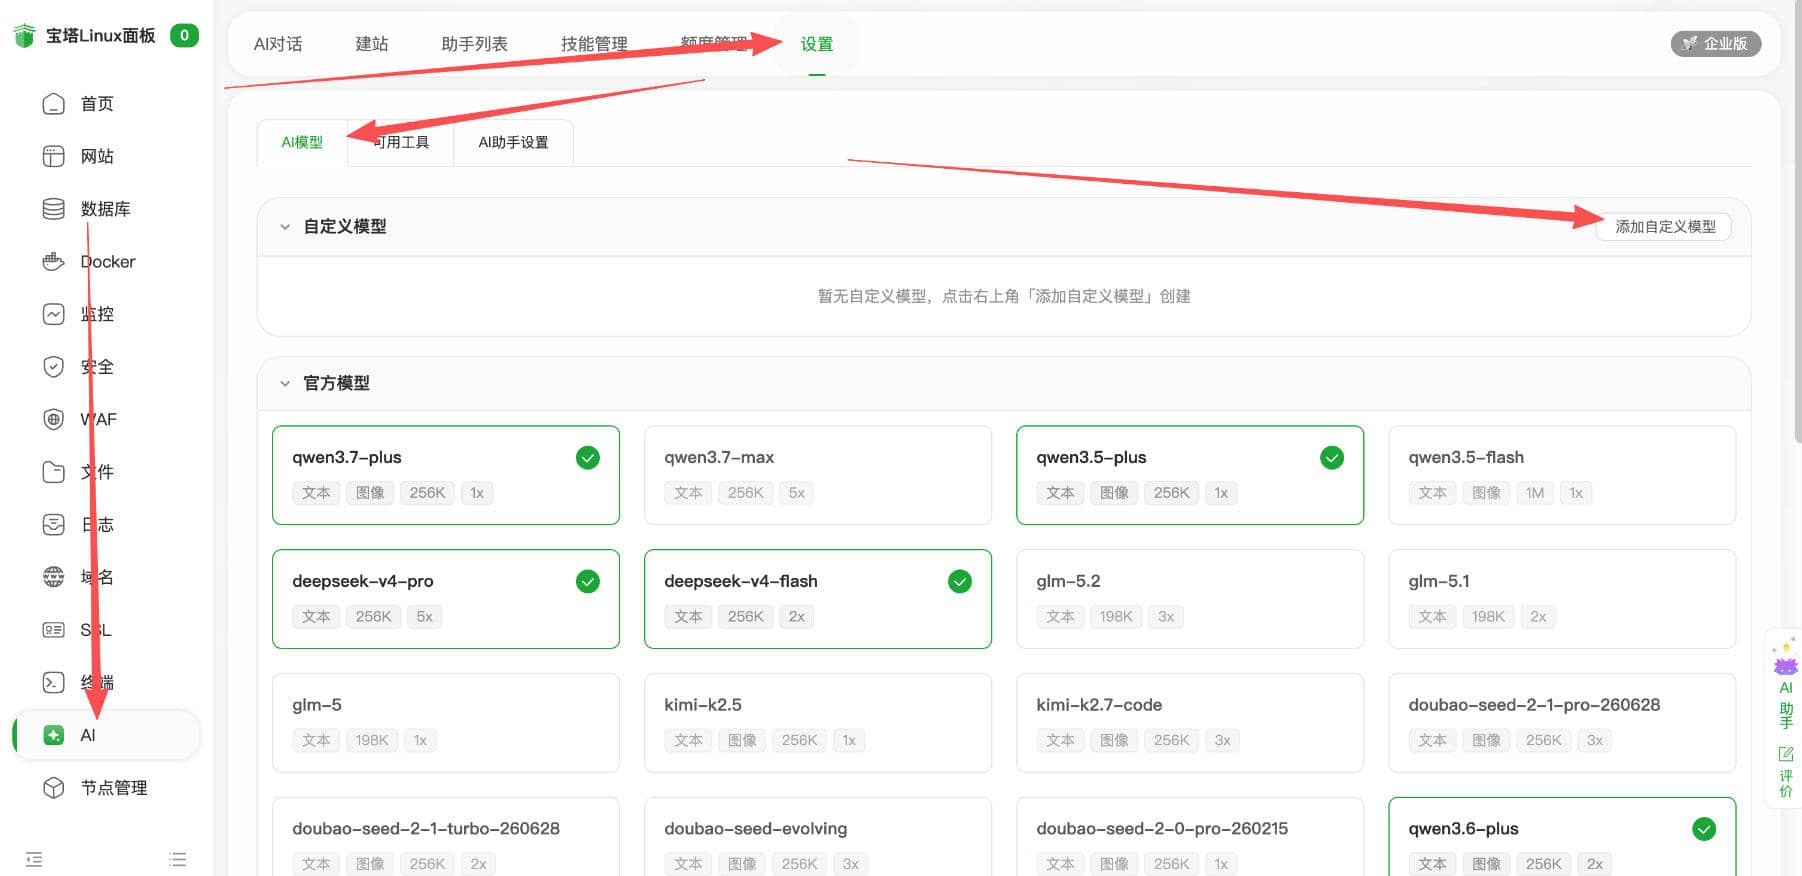Viewport: 1802px width, 876px height.
Task: Deselect the qwen3.5-plus model checkmark
Action: click(x=1332, y=458)
